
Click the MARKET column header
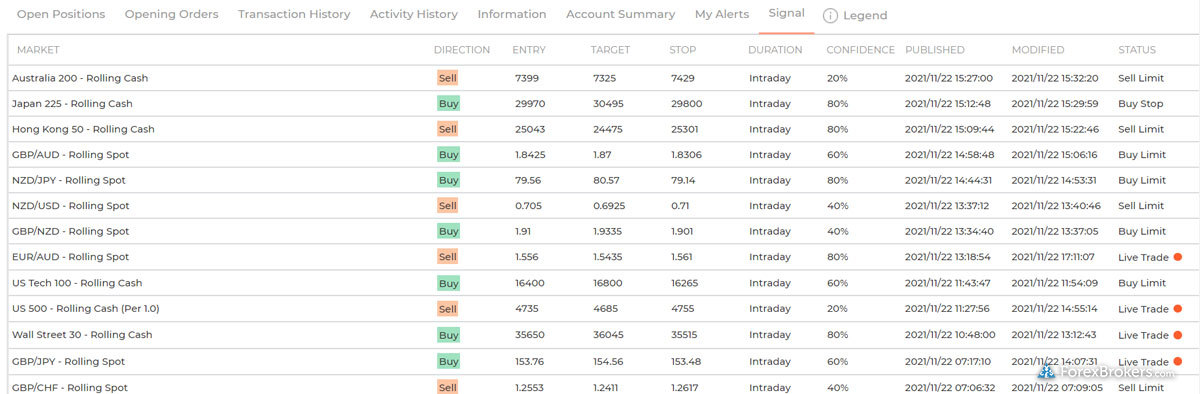(x=38, y=50)
